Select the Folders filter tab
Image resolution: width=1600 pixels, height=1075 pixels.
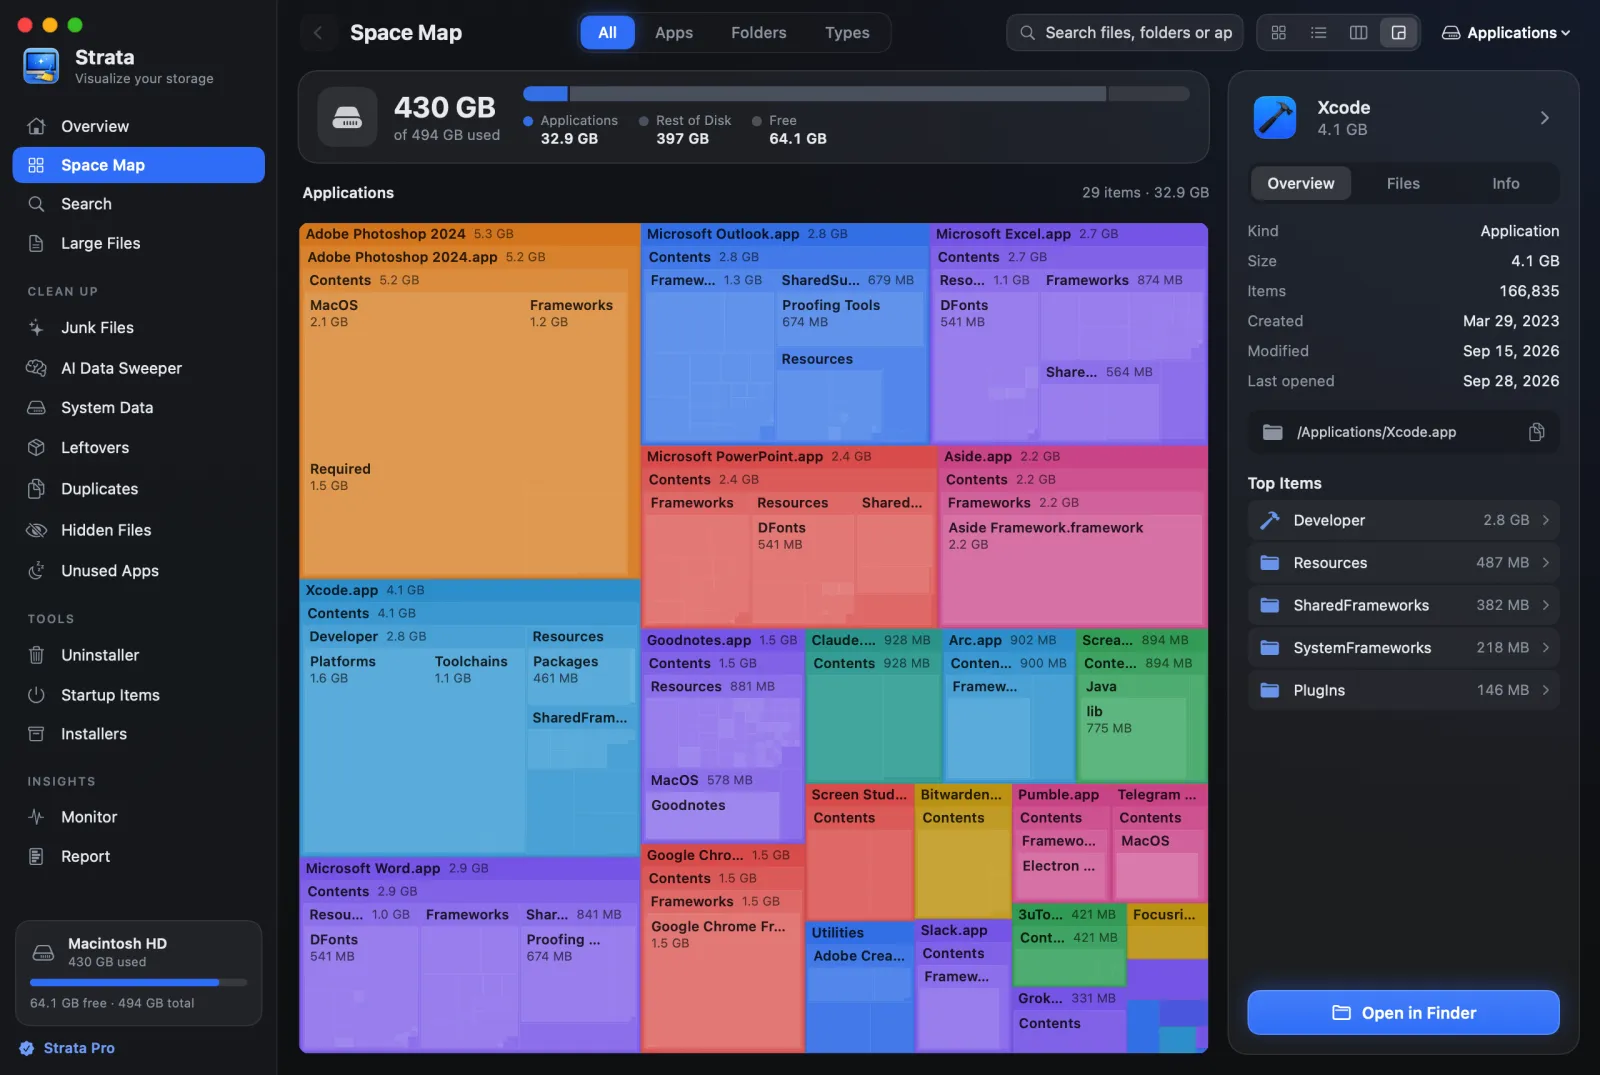pyautogui.click(x=759, y=33)
